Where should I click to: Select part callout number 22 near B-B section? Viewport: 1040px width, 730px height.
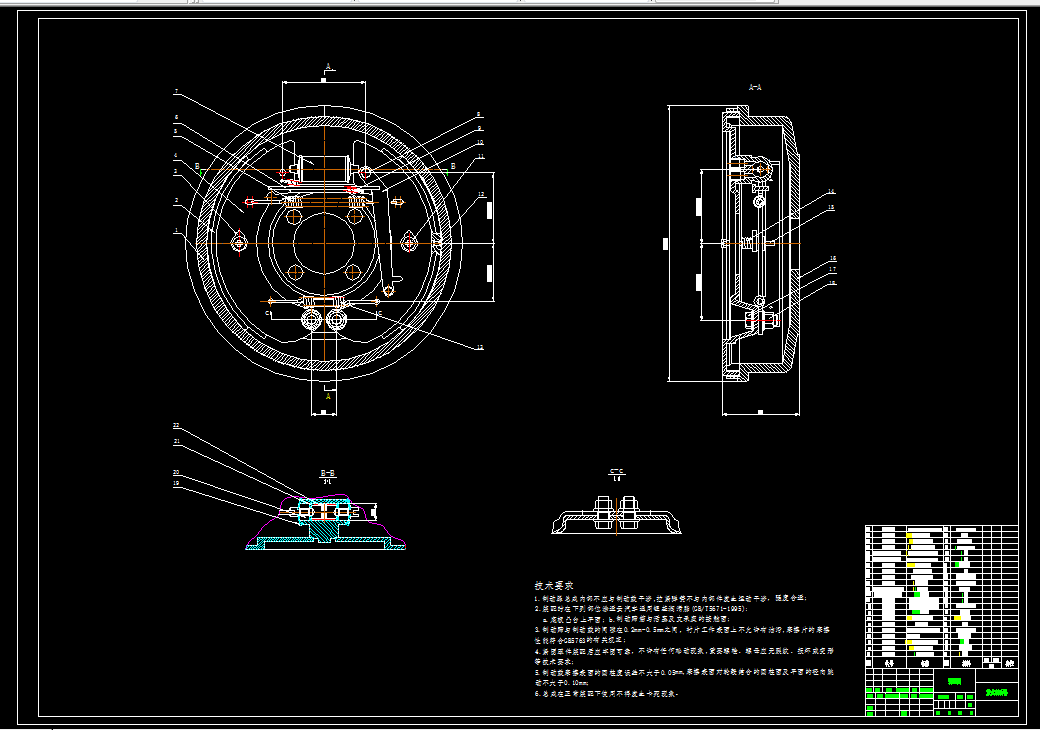176,425
